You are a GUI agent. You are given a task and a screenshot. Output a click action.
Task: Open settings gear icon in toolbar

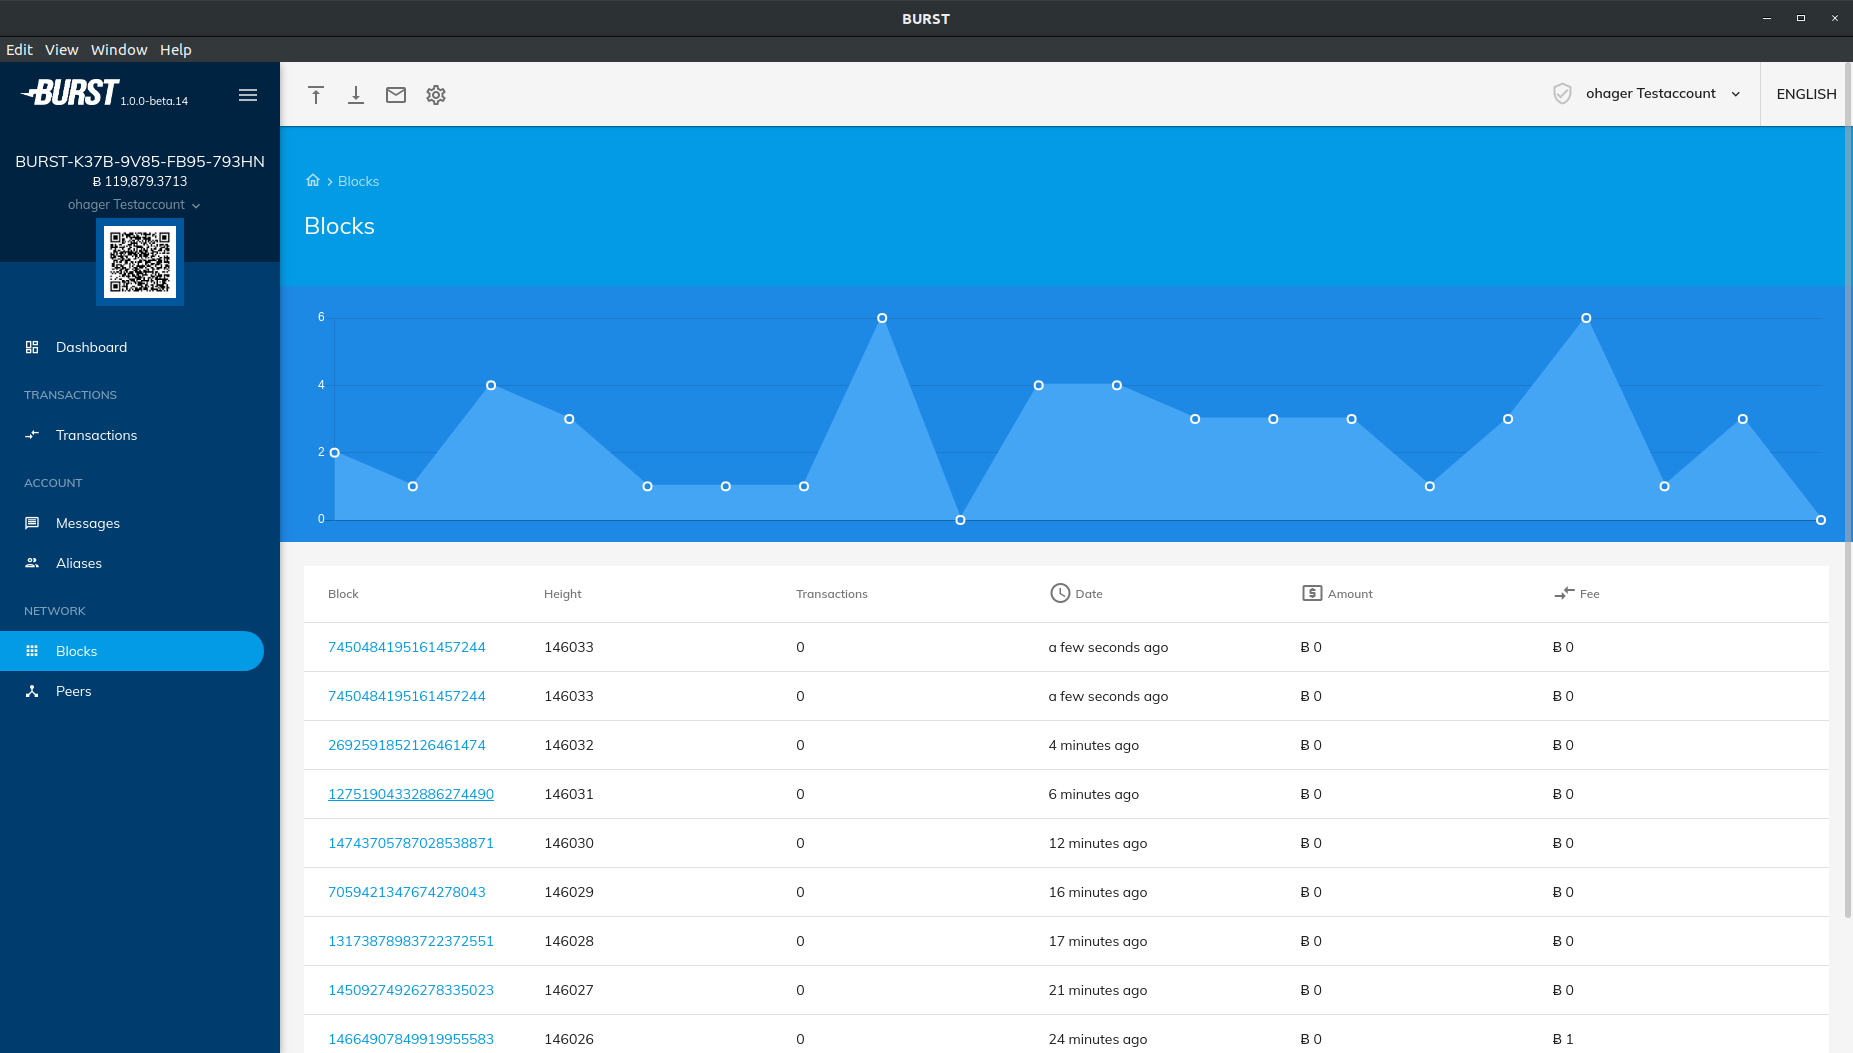point(436,95)
